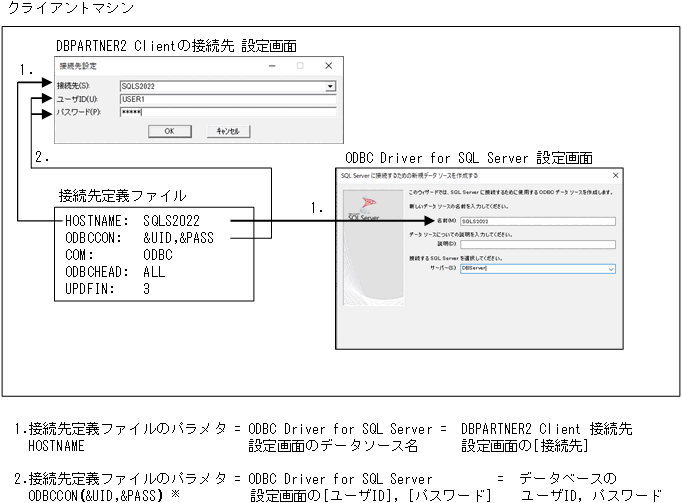This screenshot has width=682, height=503.
Task: Click the ユーザID(U) field containing USER1
Action: pyautogui.click(x=228, y=99)
